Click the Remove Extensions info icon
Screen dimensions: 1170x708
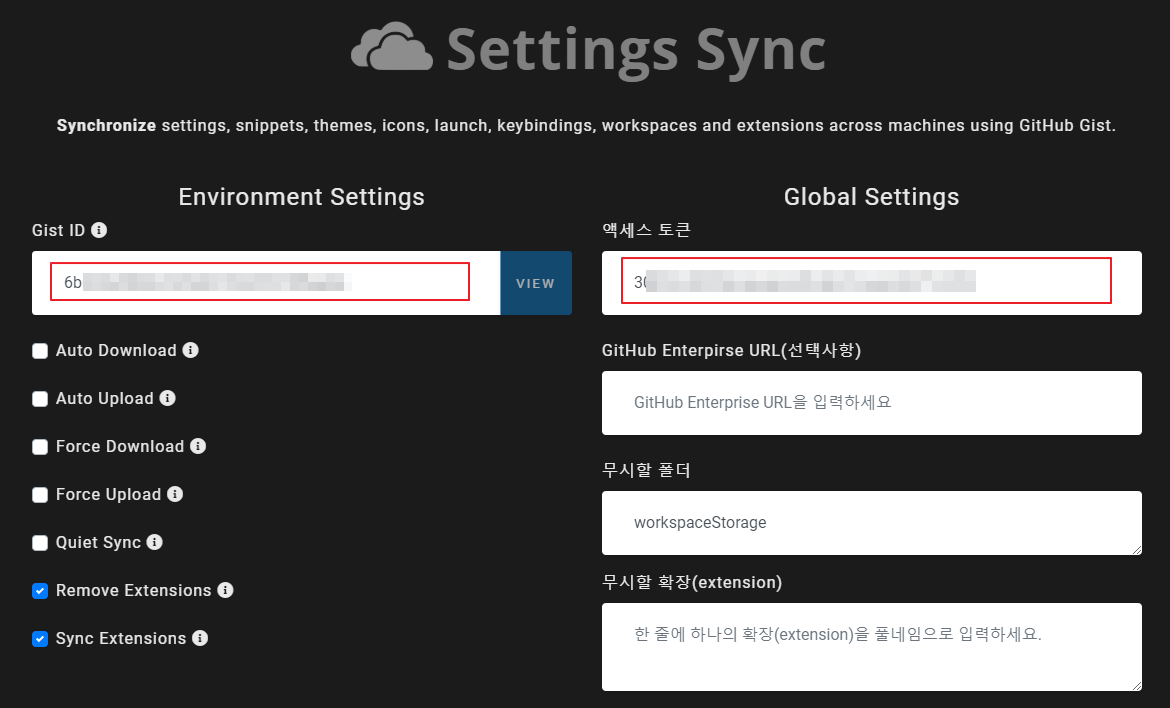[x=225, y=590]
